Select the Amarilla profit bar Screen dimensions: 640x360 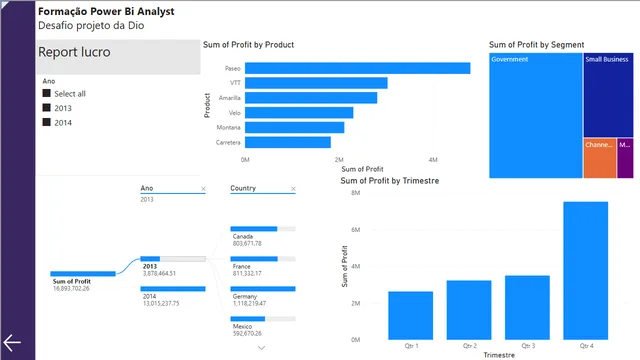311,98
